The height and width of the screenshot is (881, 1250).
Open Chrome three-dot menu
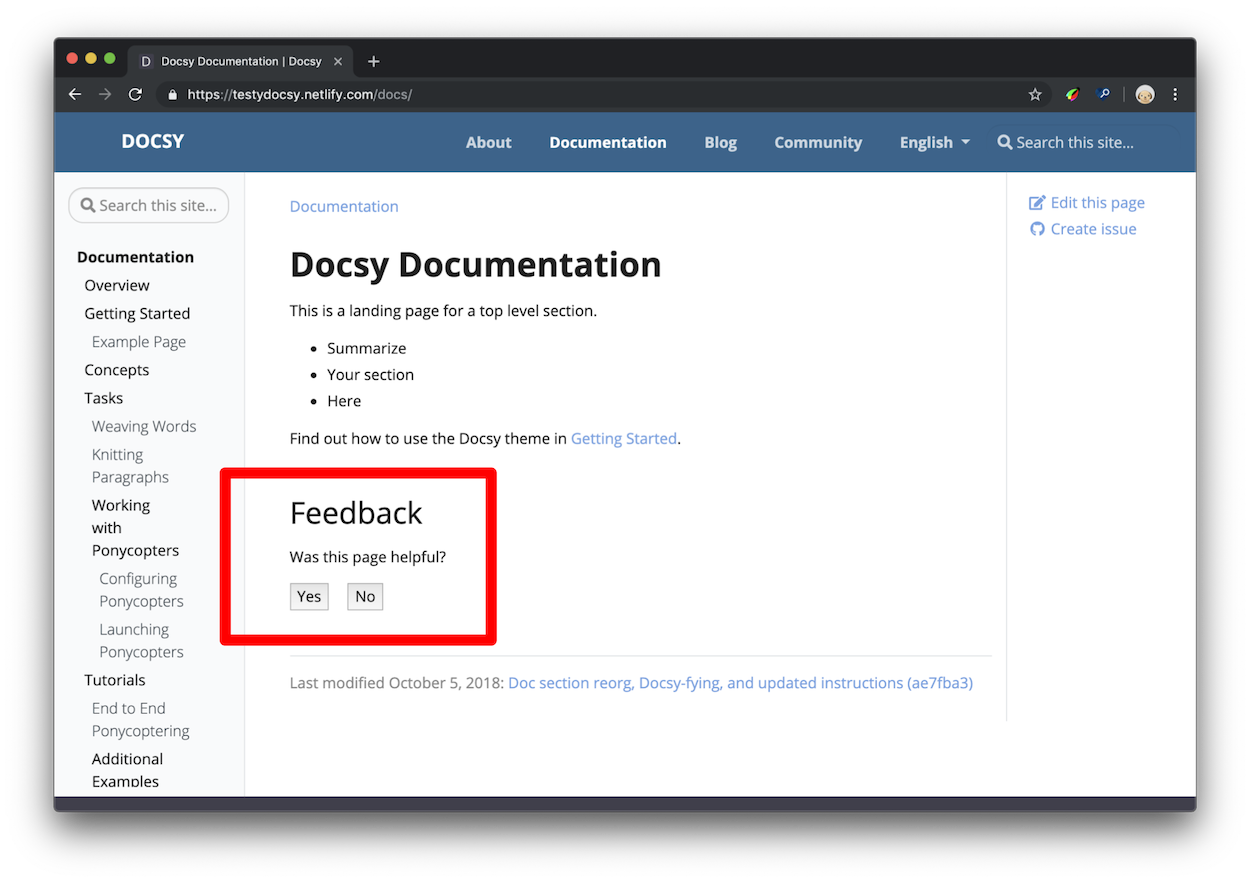point(1175,94)
